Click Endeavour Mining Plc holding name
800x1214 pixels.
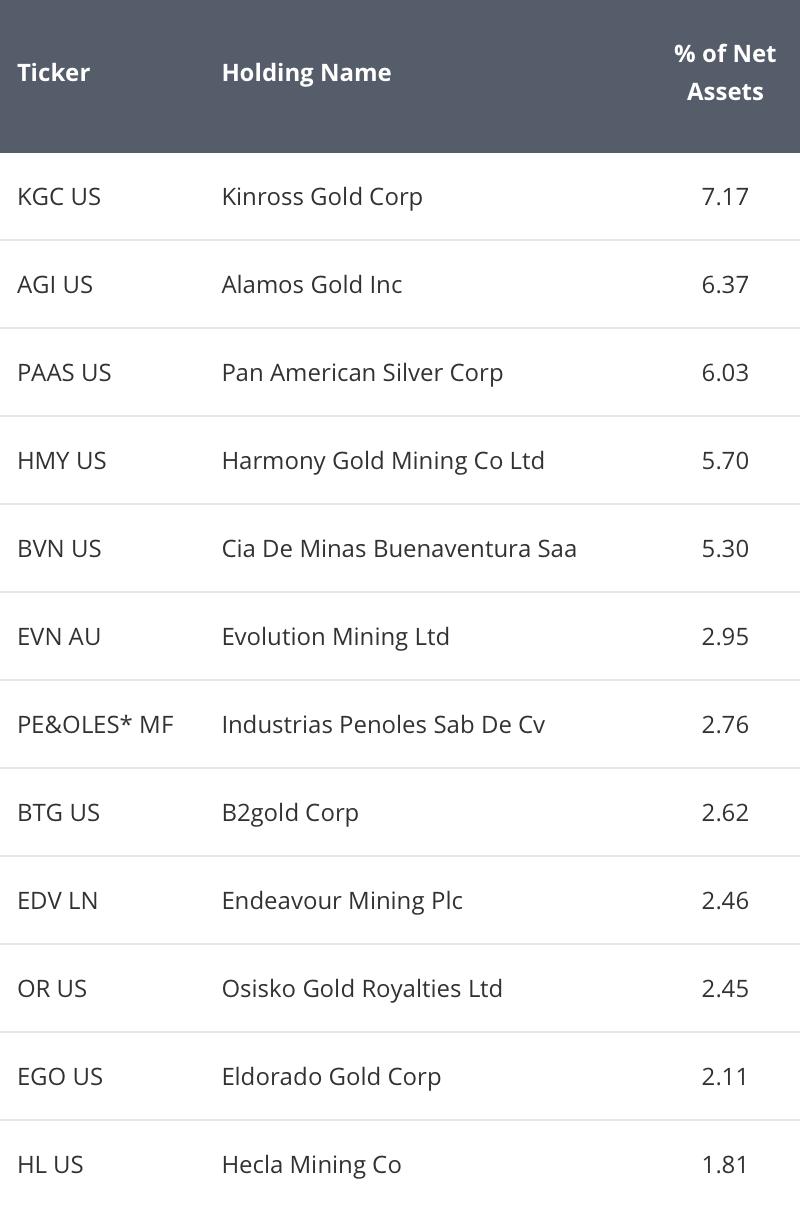[342, 901]
